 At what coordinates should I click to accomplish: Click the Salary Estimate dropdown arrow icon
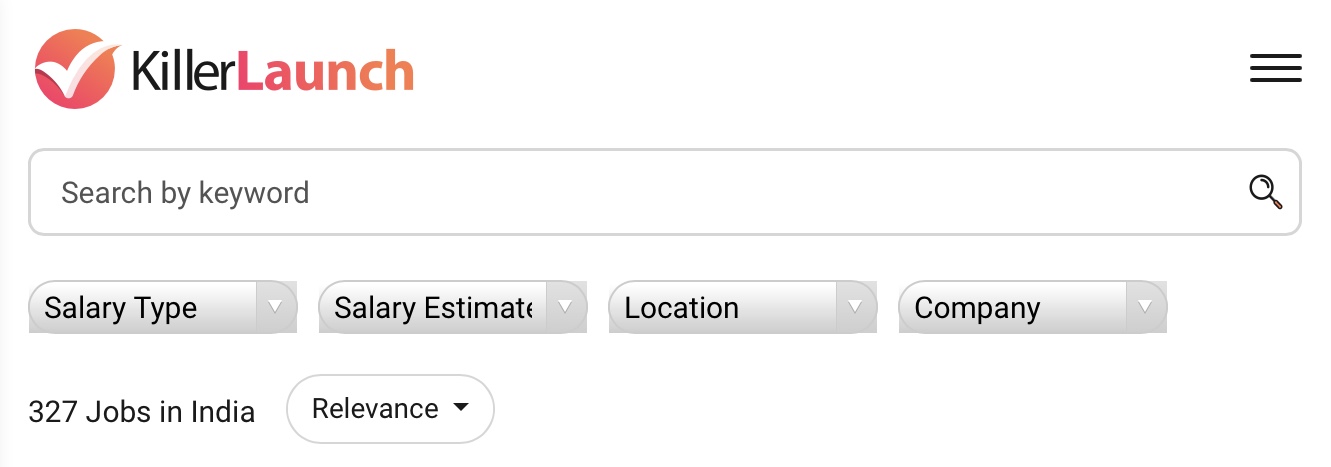(566, 307)
